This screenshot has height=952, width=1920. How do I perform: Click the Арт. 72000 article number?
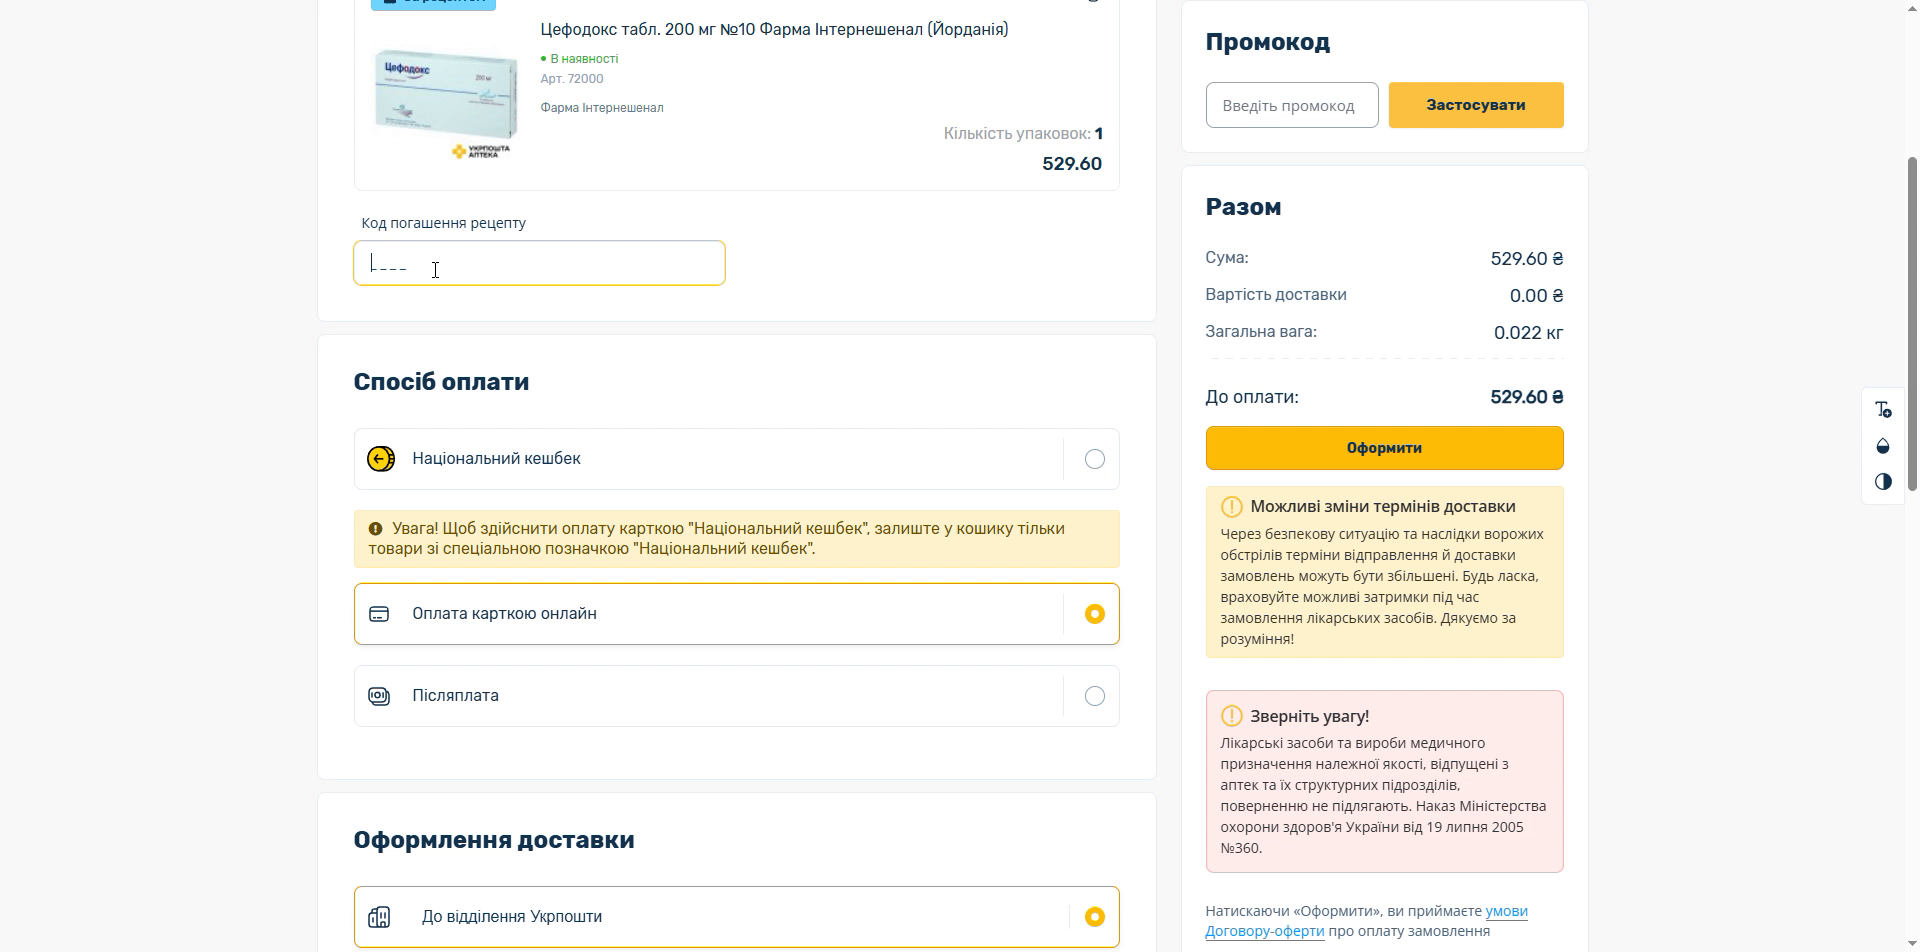pos(572,79)
